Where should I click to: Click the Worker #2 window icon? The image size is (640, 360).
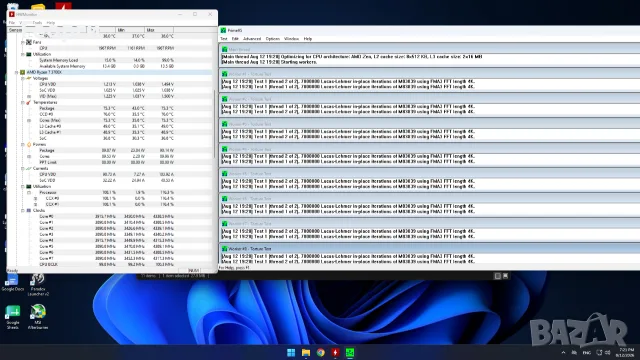pos(224,99)
